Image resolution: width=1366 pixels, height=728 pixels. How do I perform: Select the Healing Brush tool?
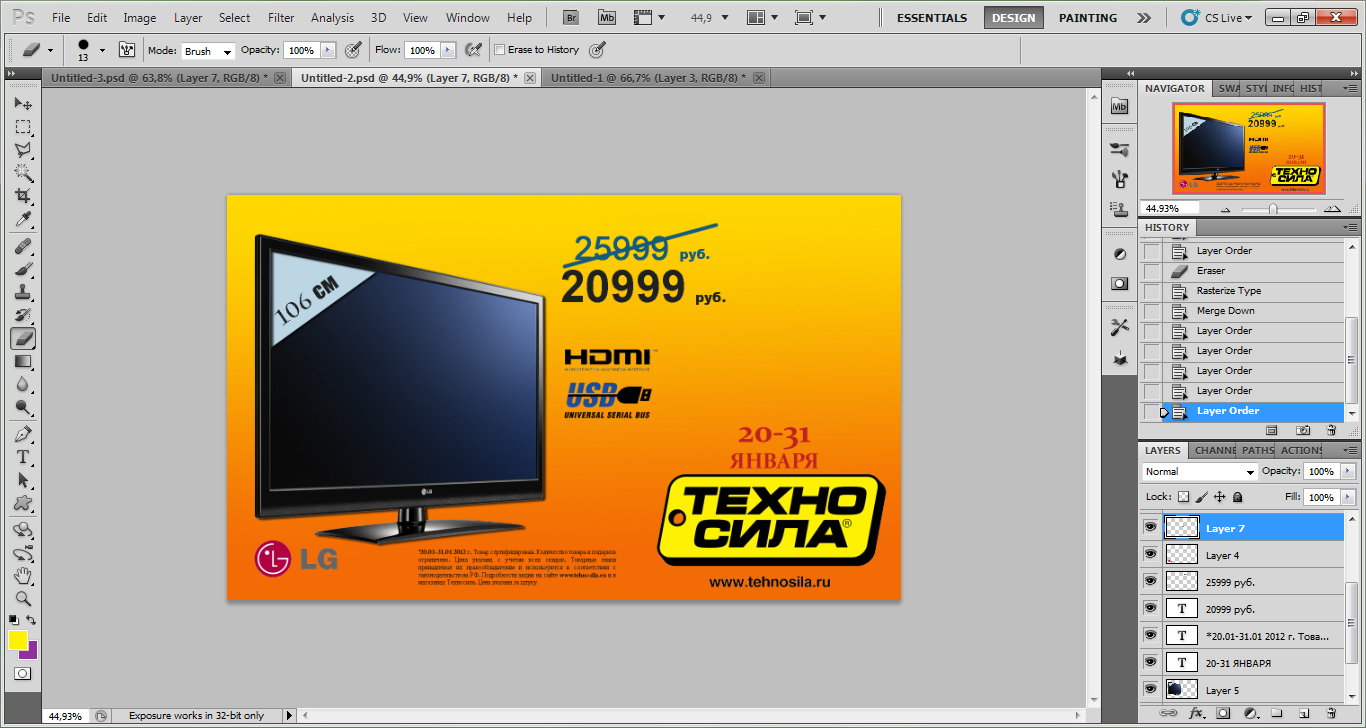point(23,246)
